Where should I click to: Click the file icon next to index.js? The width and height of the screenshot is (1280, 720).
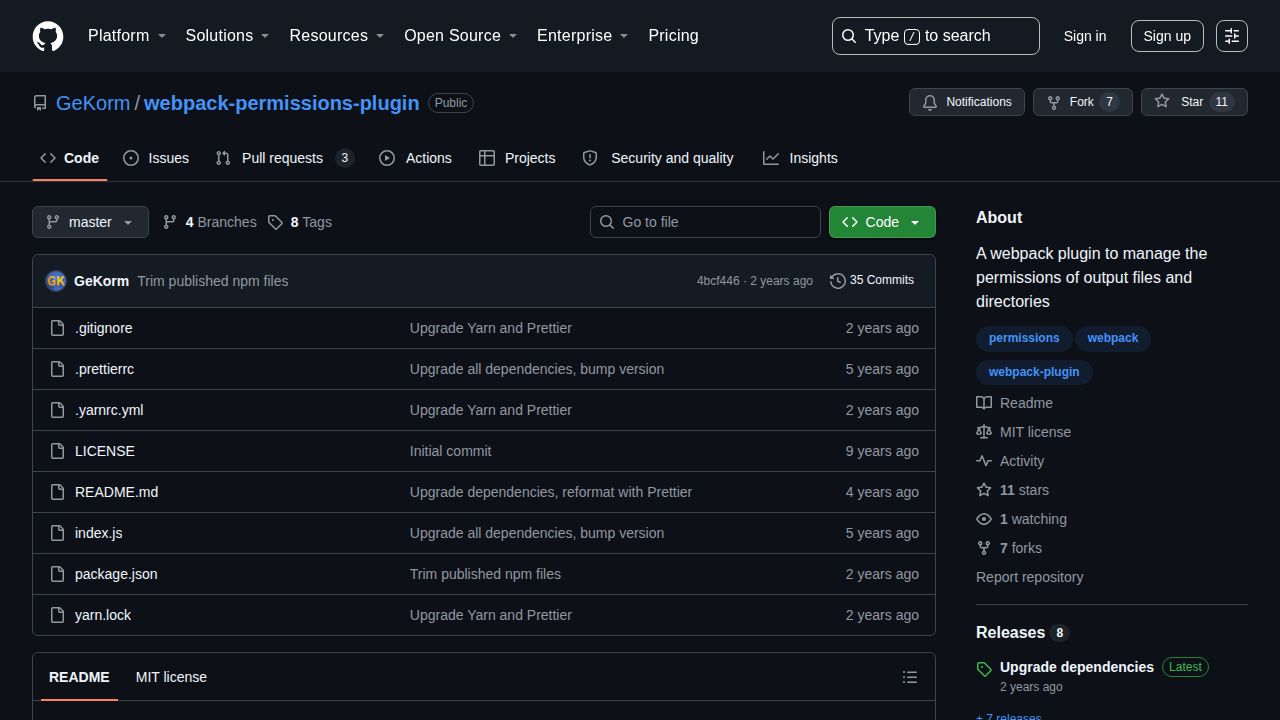click(58, 533)
